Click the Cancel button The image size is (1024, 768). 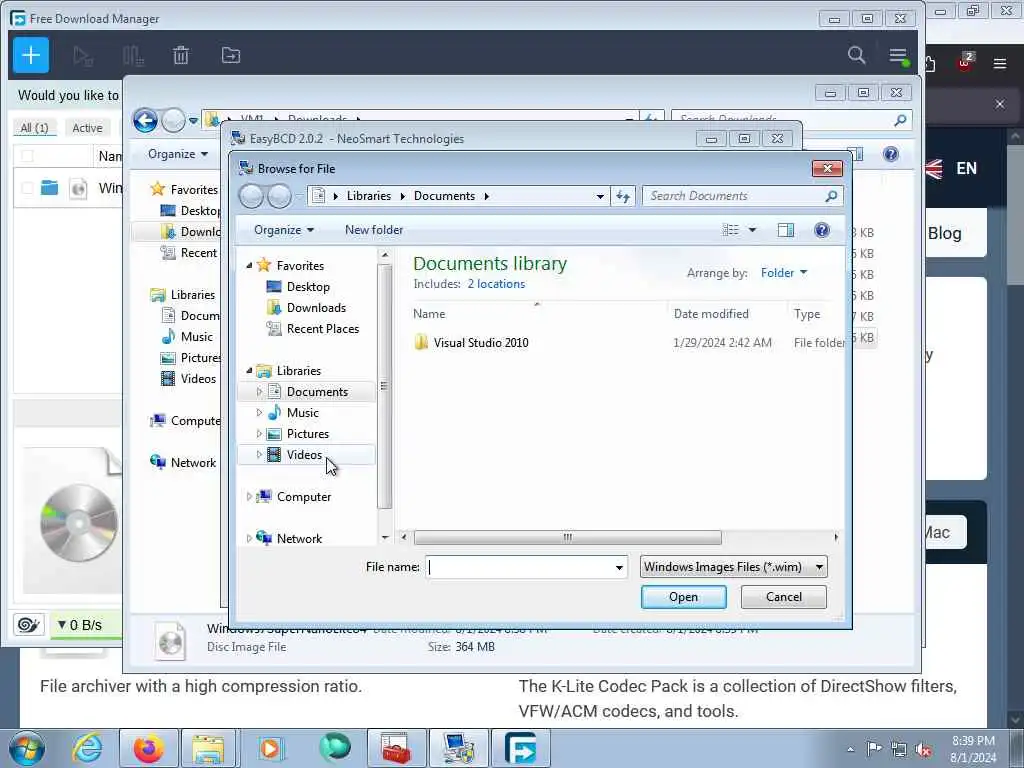tap(784, 597)
